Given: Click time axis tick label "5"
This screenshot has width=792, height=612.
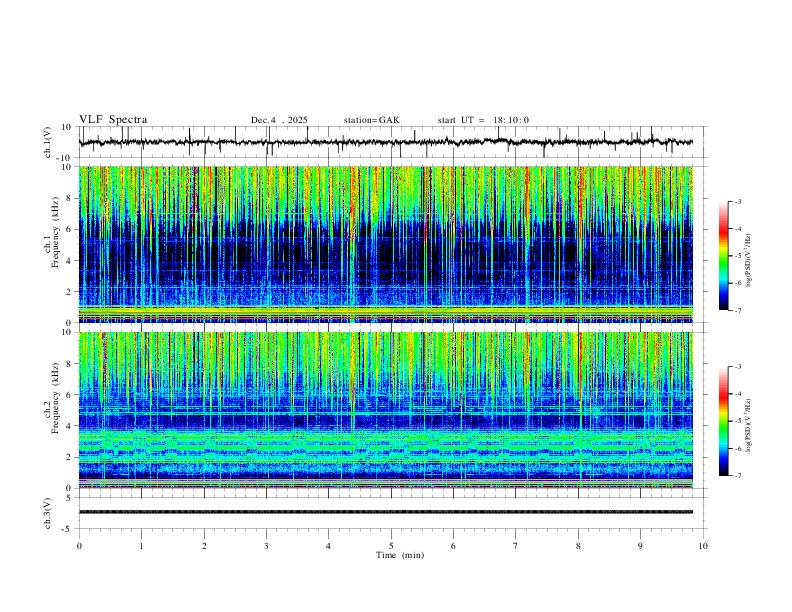Looking at the screenshot, I should click(x=391, y=546).
